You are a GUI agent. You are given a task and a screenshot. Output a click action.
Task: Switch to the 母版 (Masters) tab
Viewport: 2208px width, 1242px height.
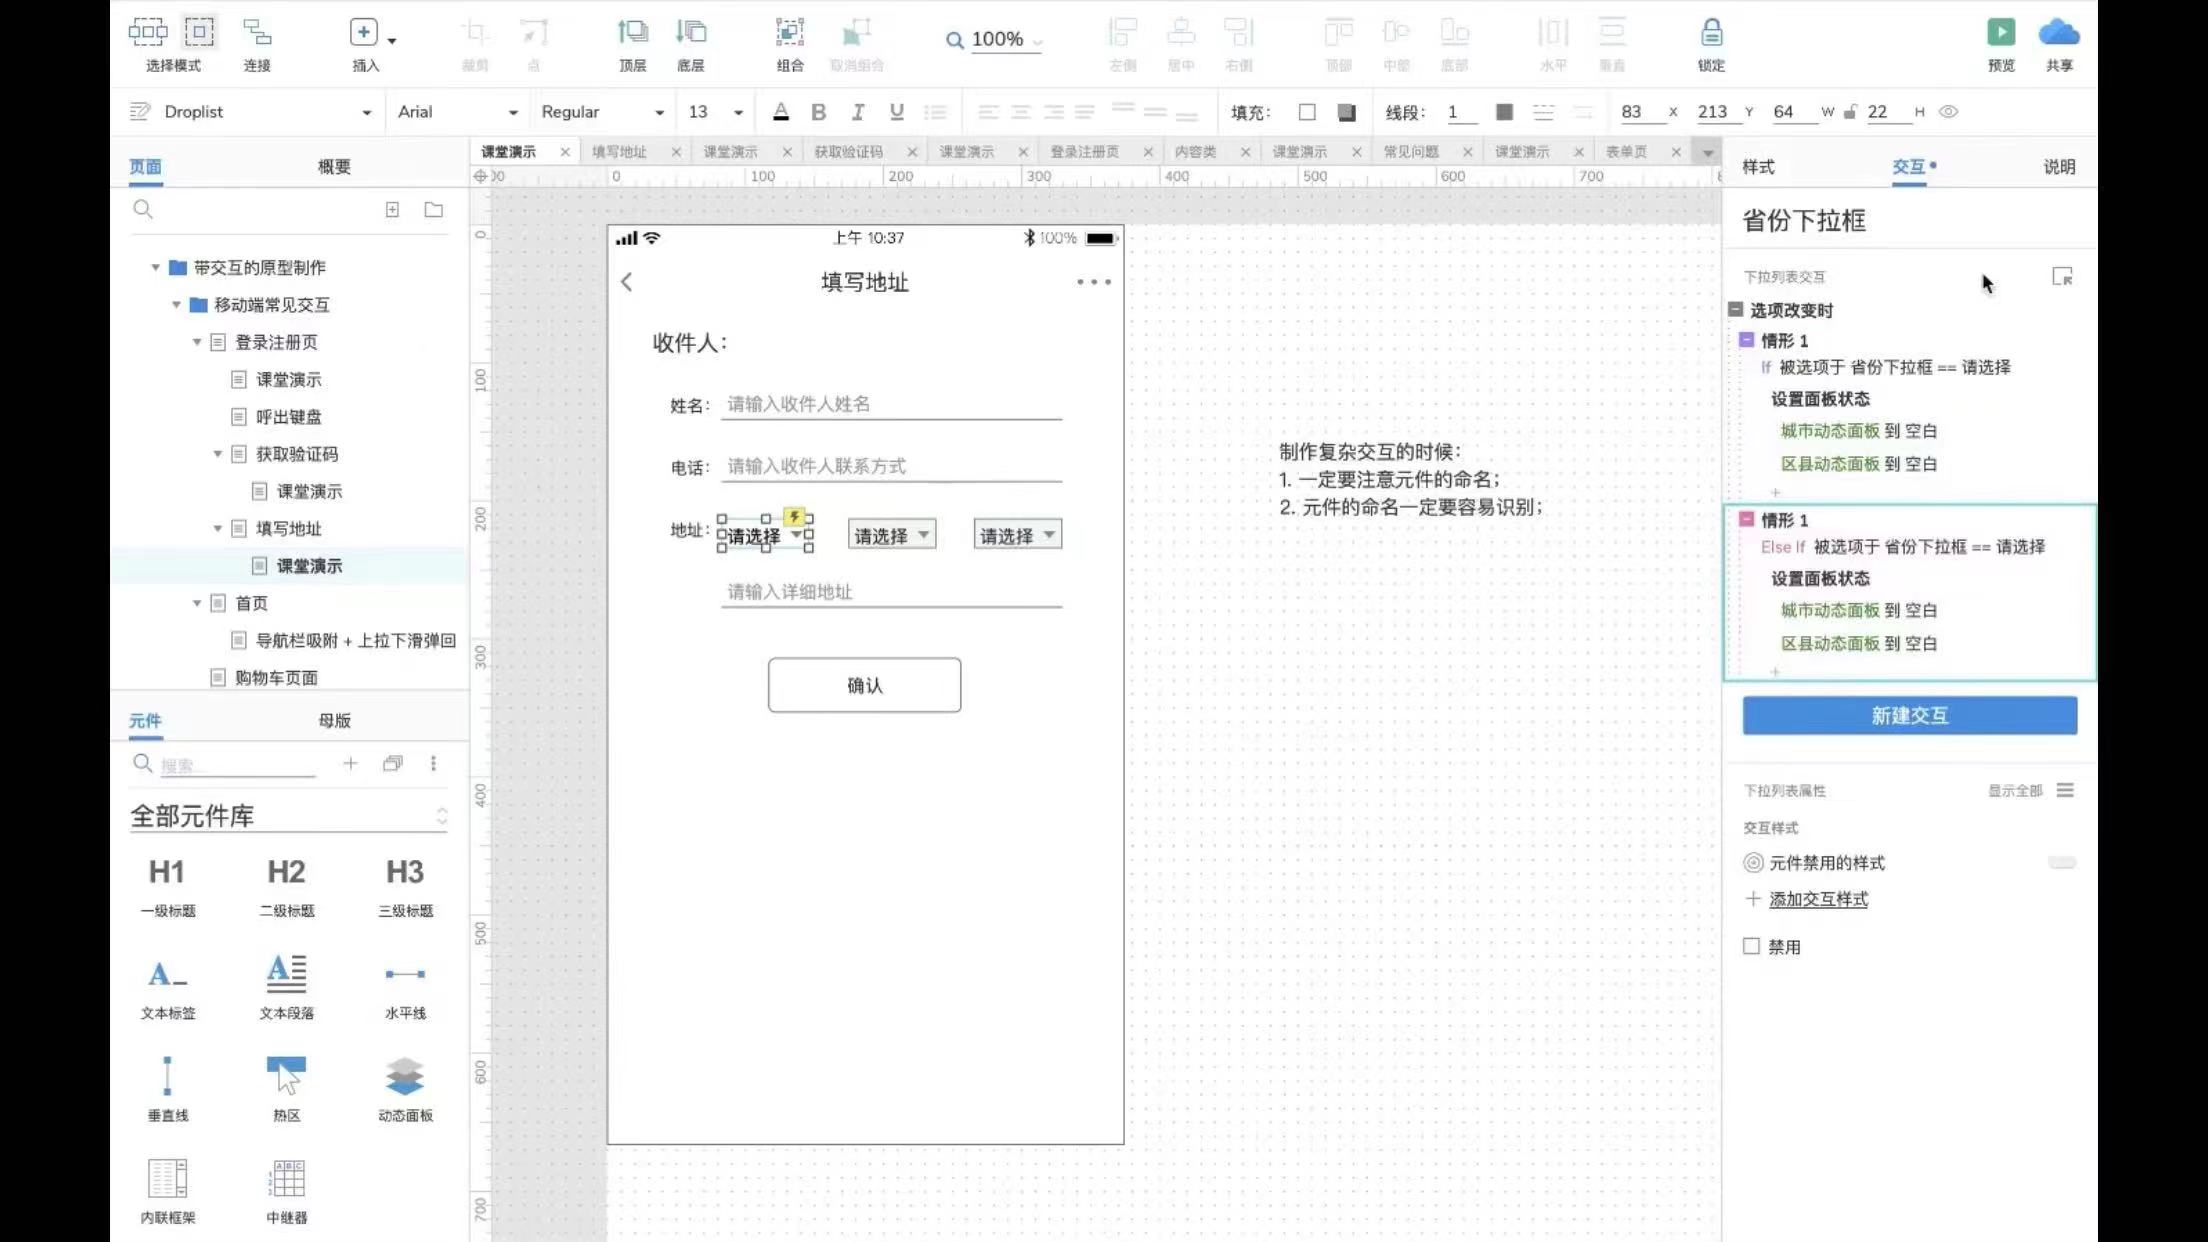(x=334, y=720)
